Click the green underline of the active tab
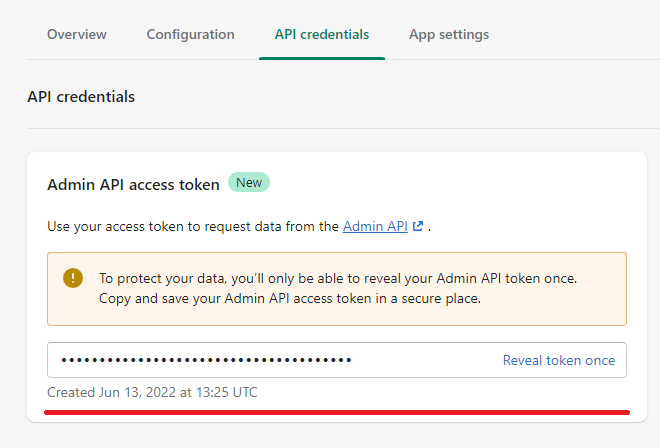The image size is (660, 448). [322, 58]
